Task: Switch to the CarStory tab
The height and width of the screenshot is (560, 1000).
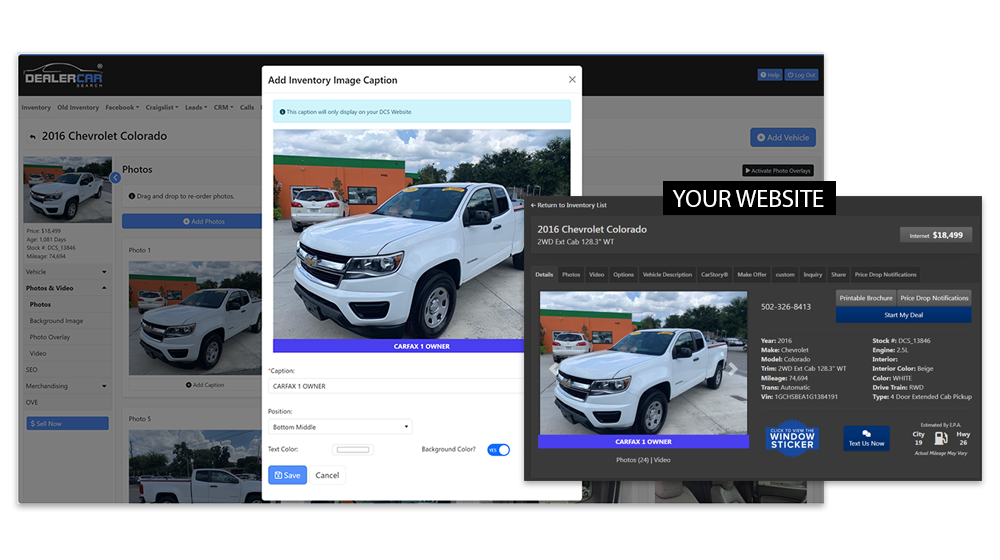Action: pos(714,274)
